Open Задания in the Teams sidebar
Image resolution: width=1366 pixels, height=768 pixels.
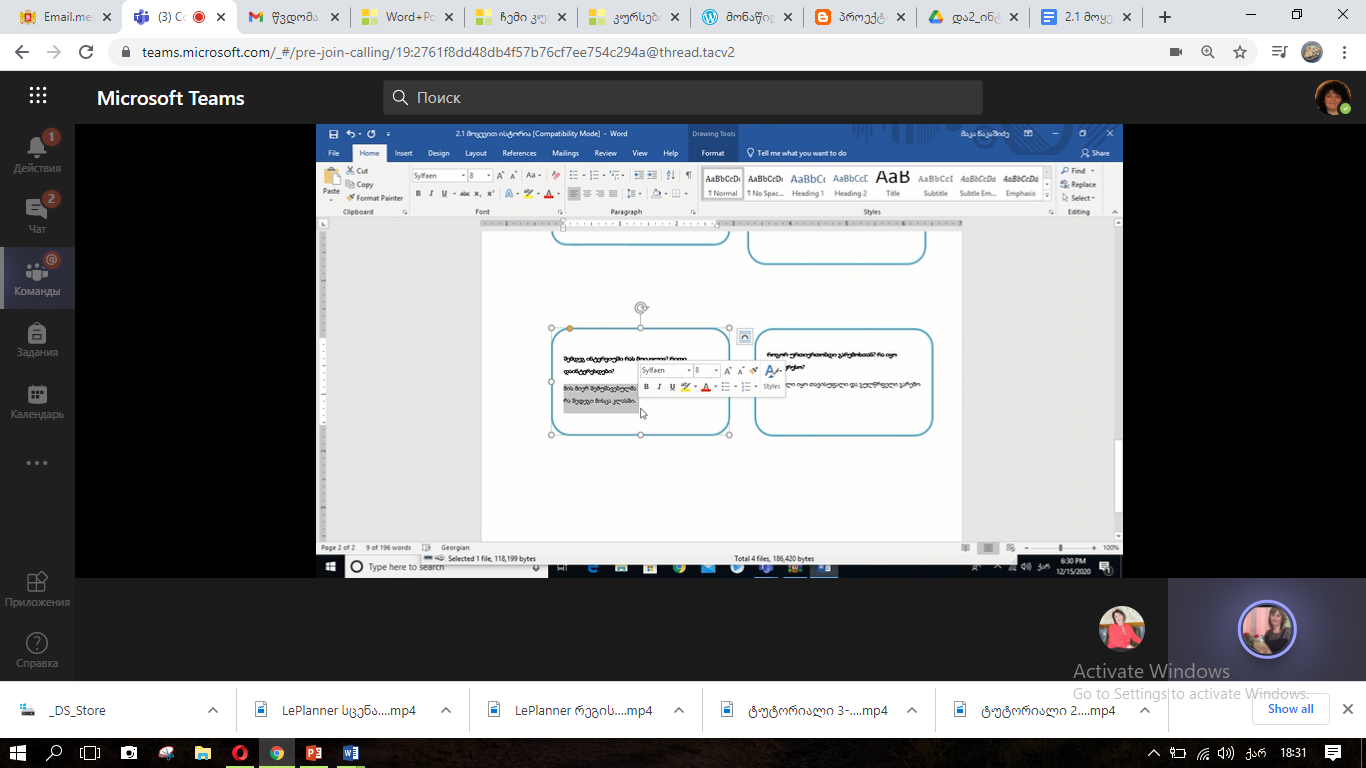tap(37, 340)
